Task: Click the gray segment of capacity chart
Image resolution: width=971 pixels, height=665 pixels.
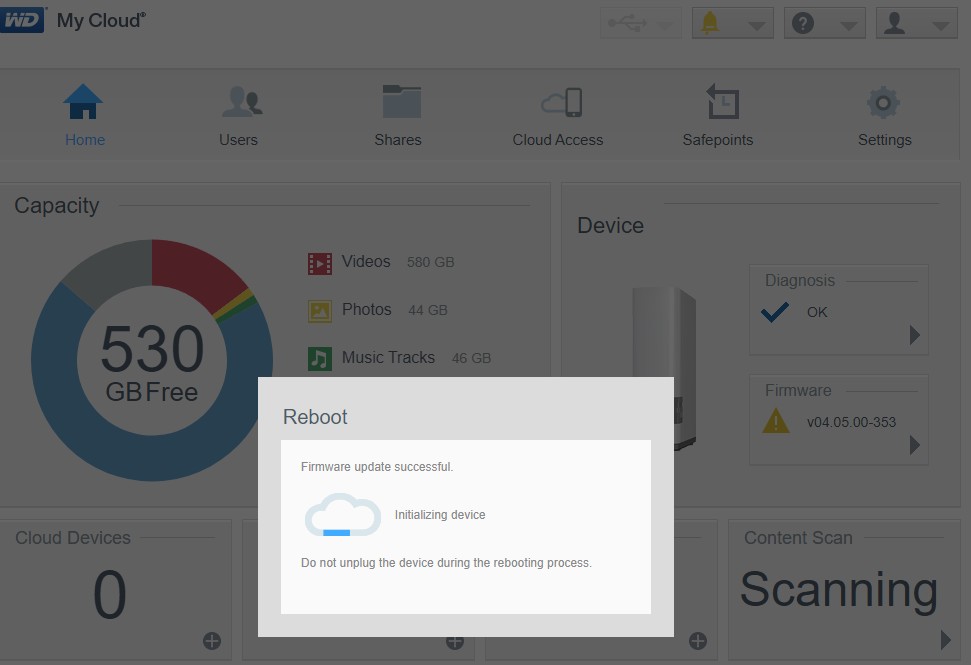Action: [x=113, y=269]
